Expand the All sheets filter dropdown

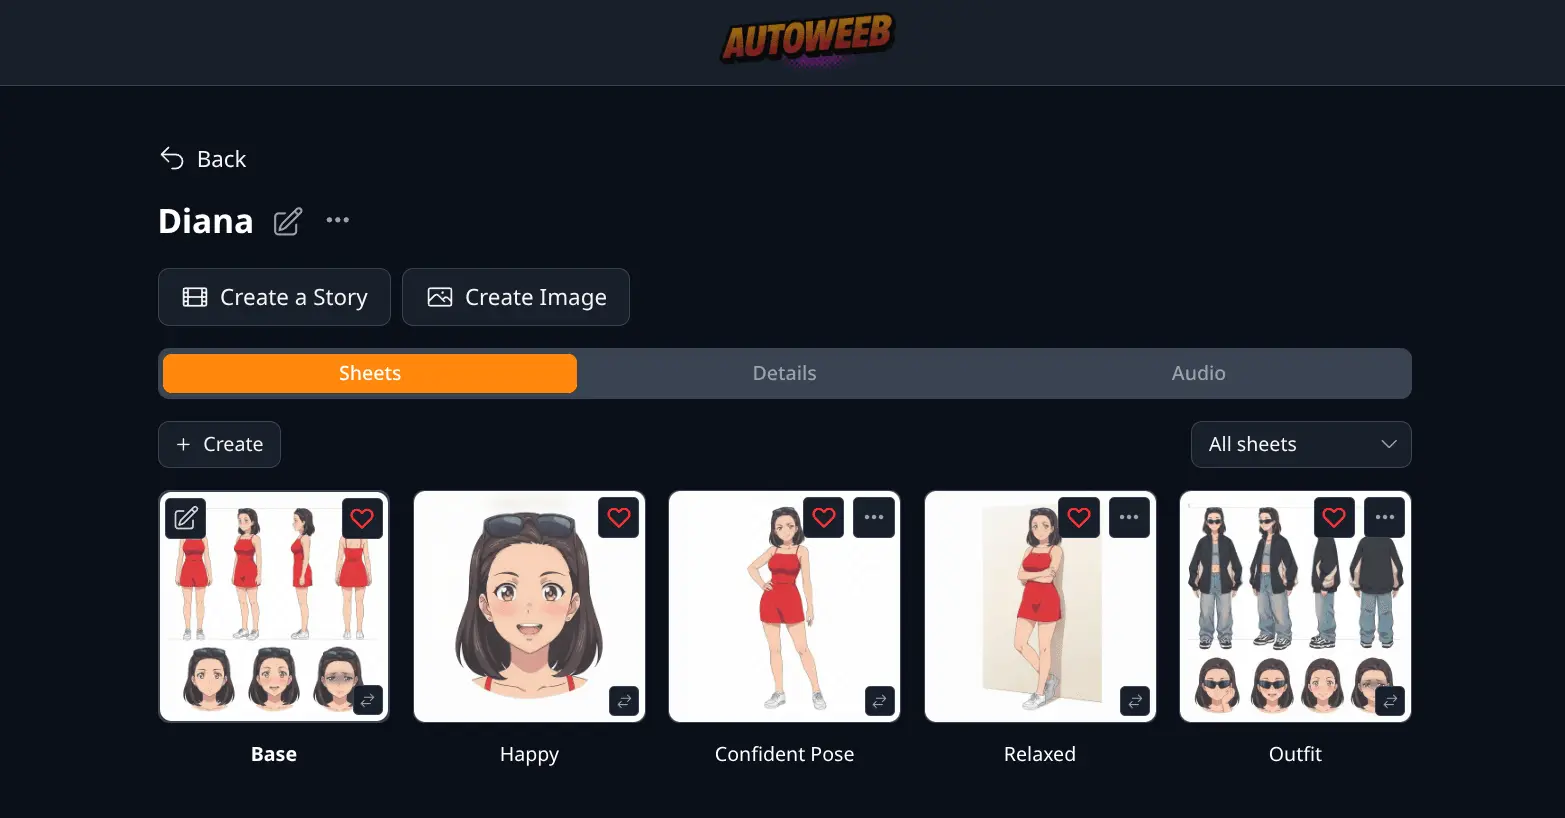click(x=1301, y=444)
